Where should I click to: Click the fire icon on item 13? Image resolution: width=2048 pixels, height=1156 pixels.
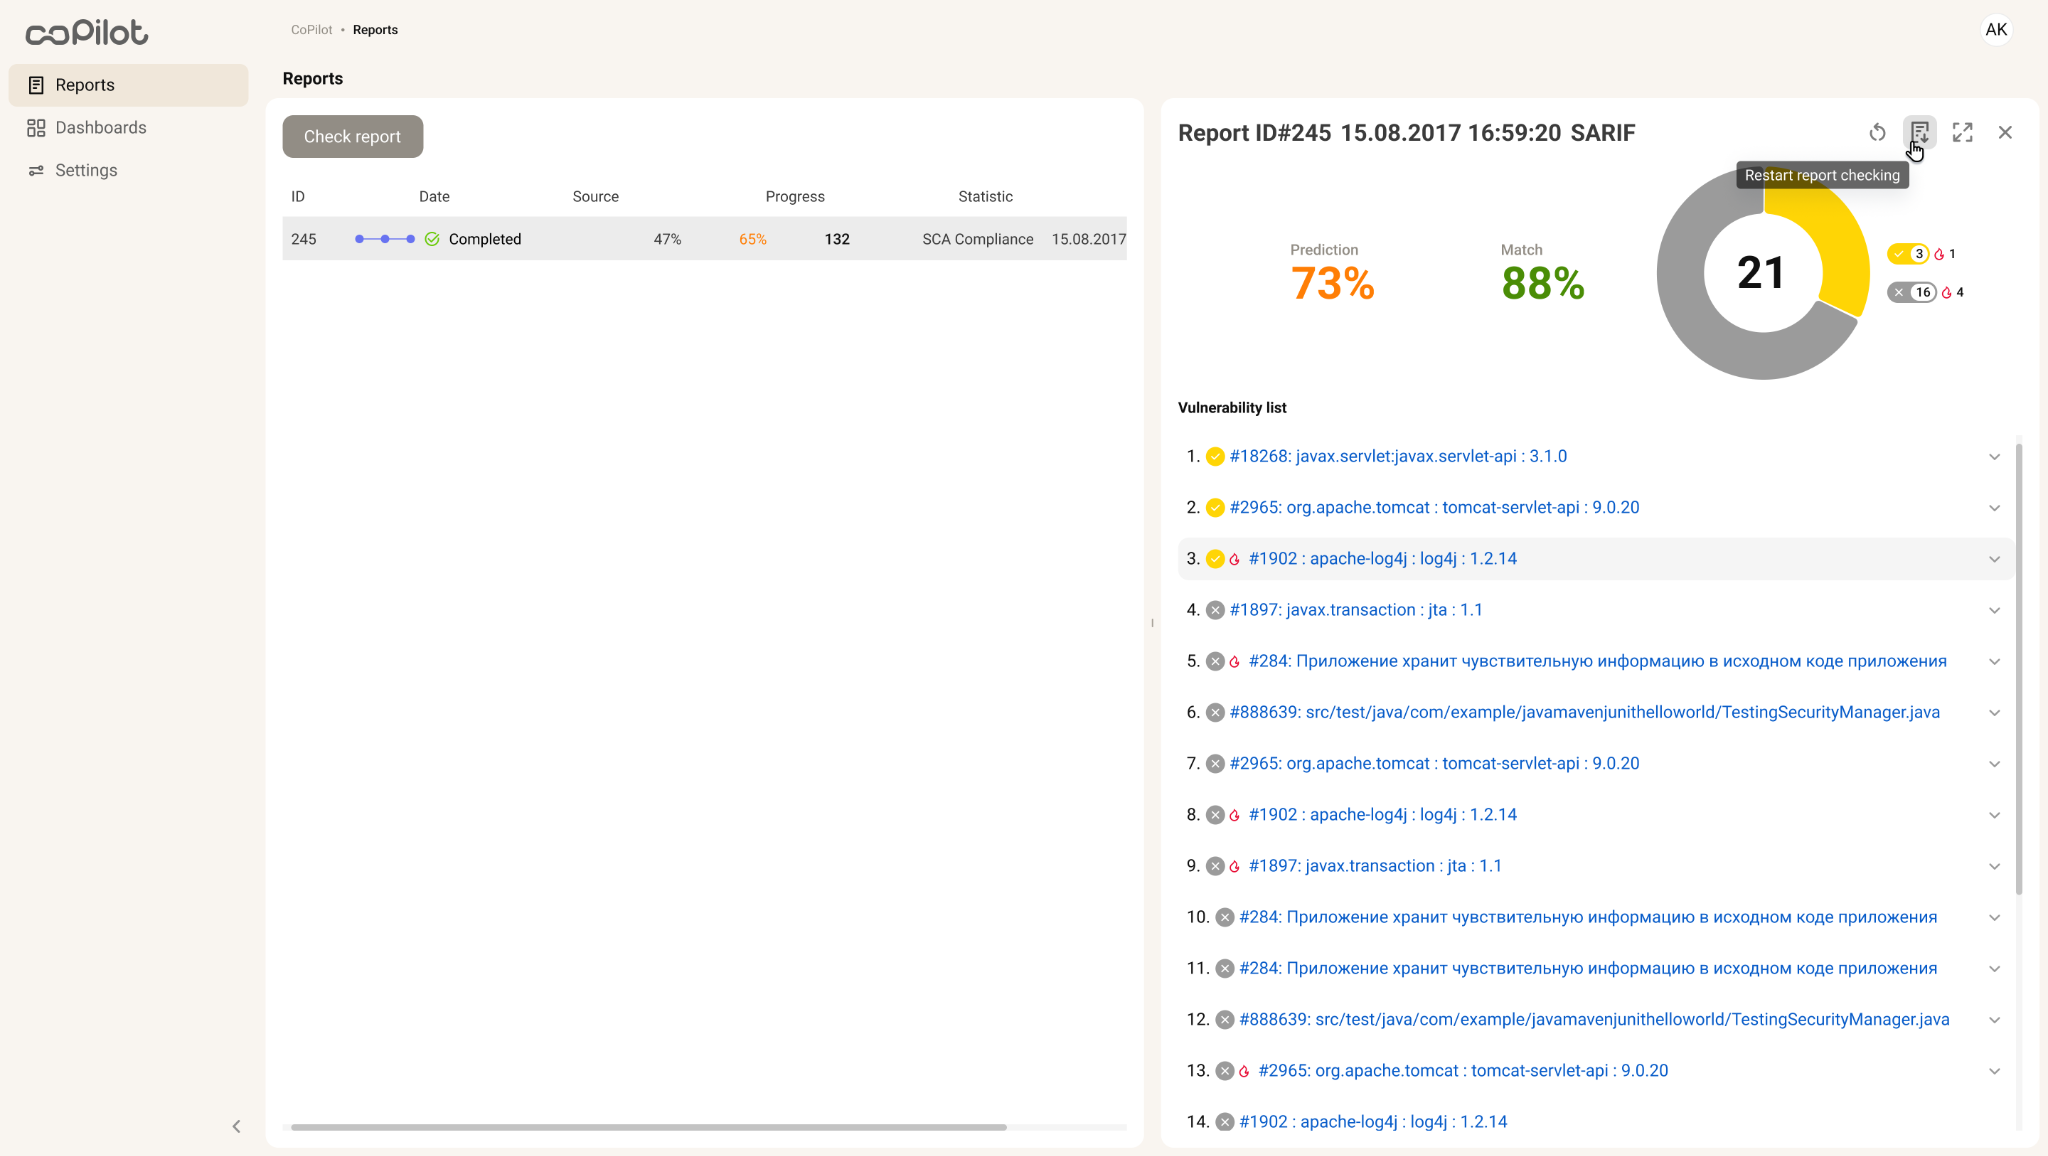[1244, 1071]
